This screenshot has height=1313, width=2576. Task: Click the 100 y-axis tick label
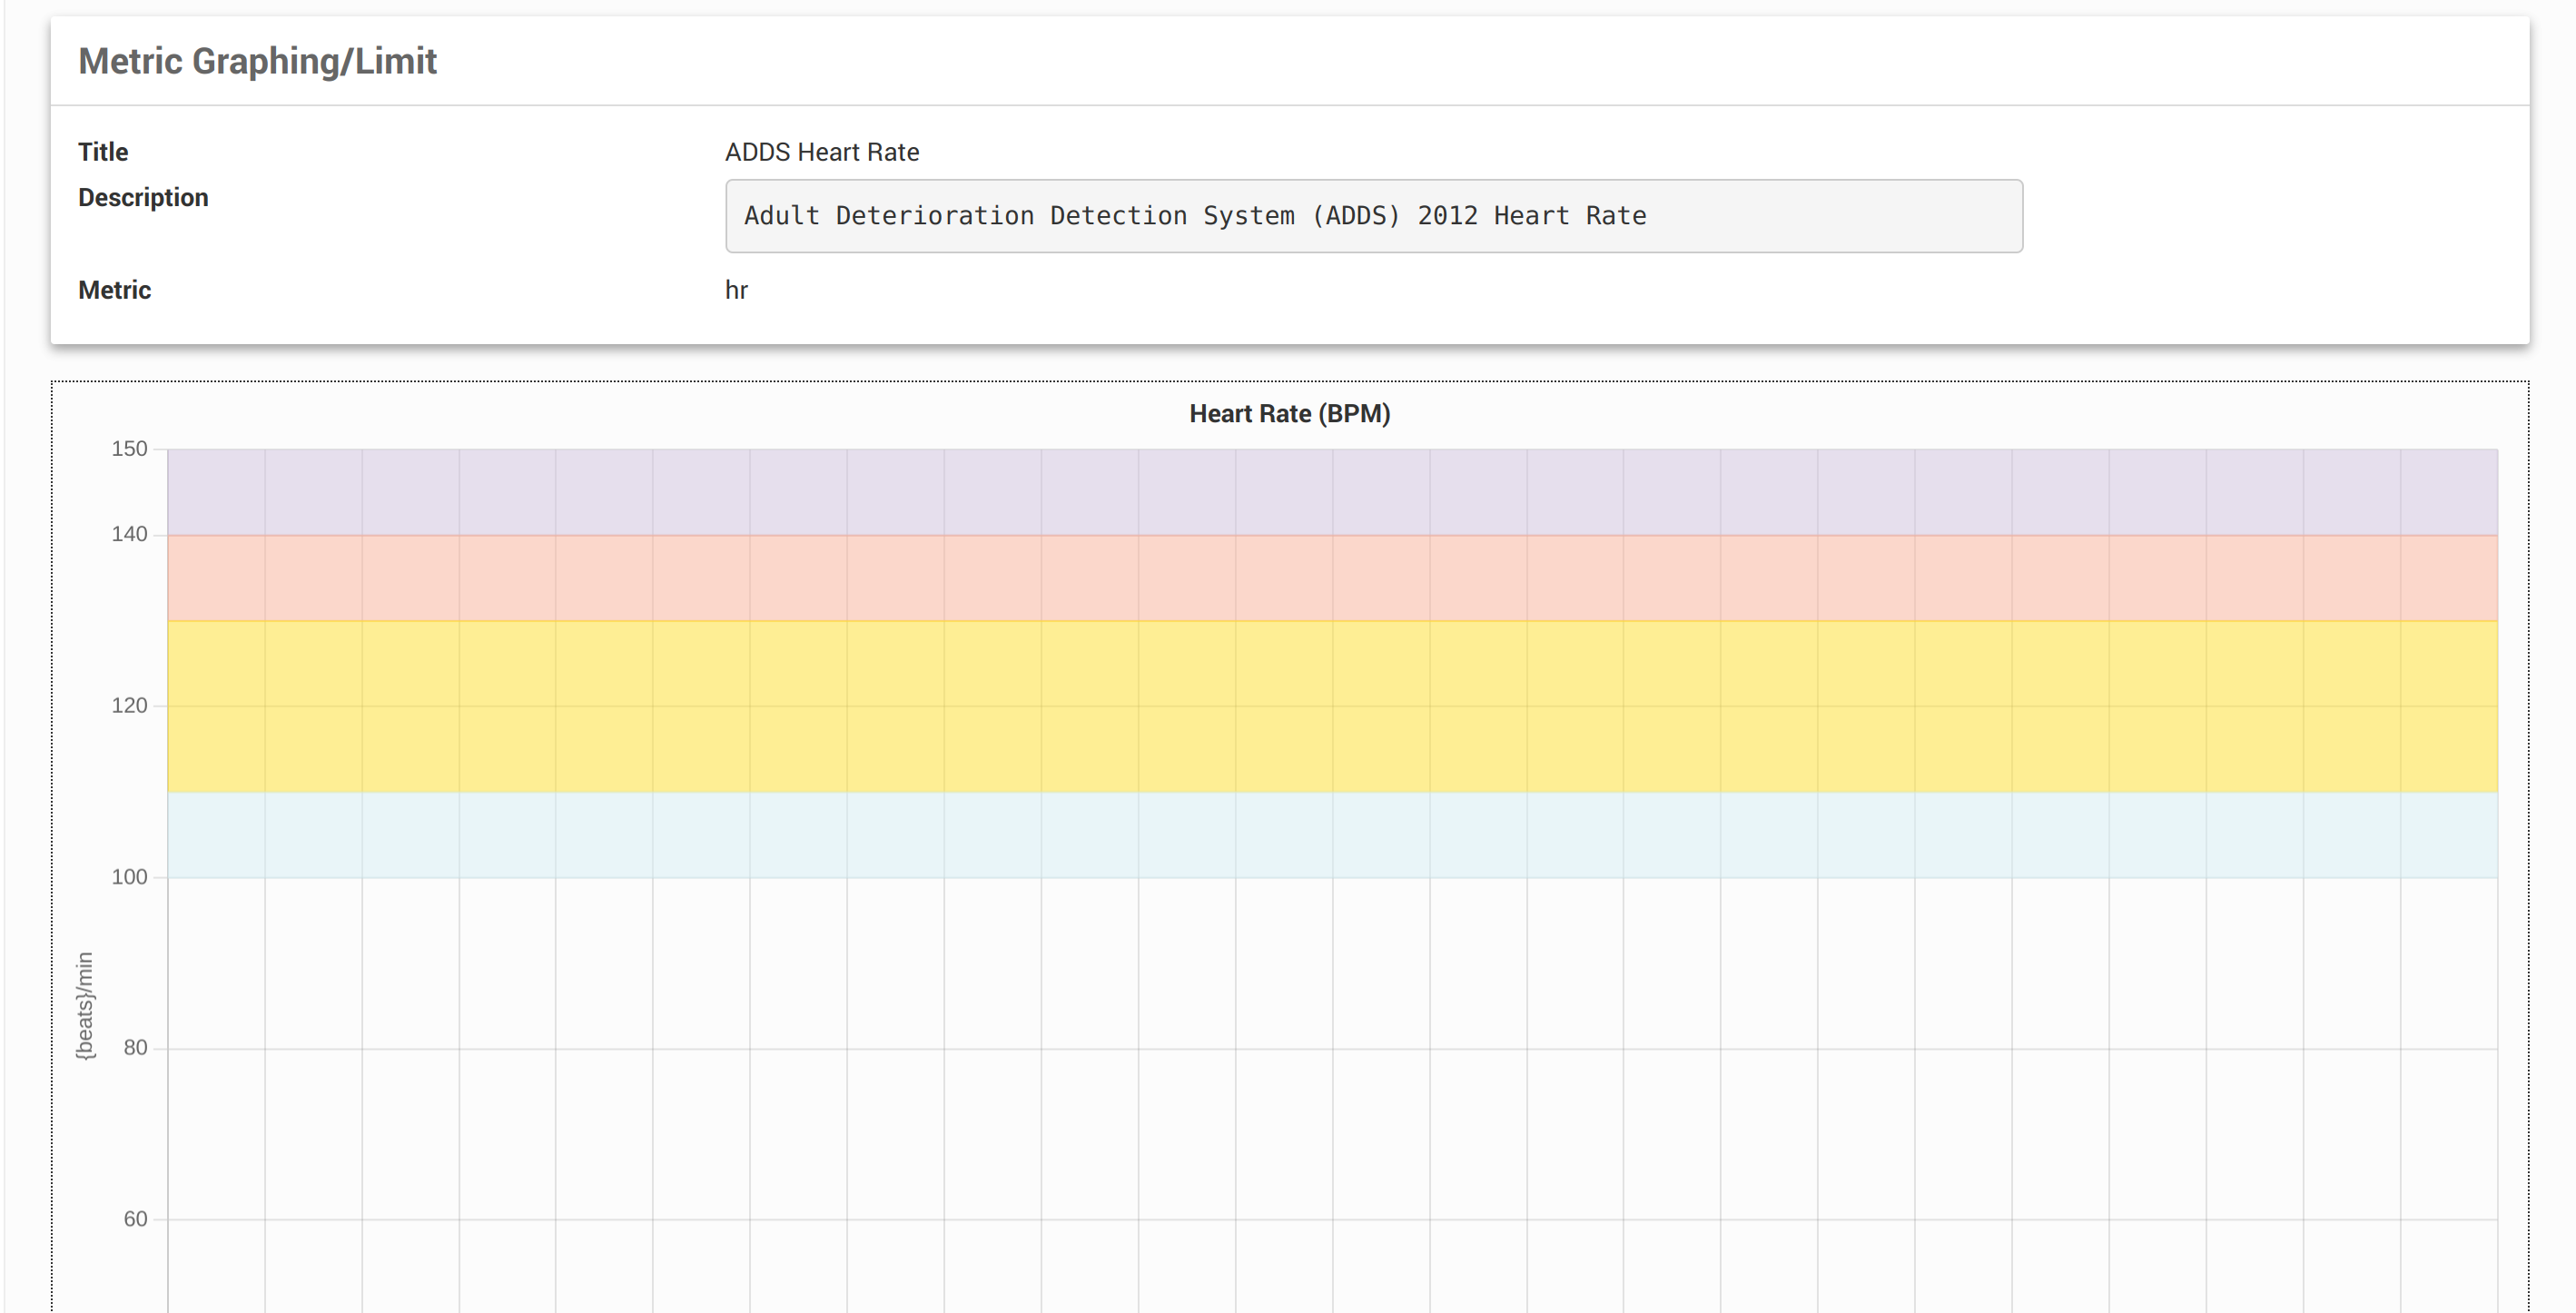click(129, 877)
